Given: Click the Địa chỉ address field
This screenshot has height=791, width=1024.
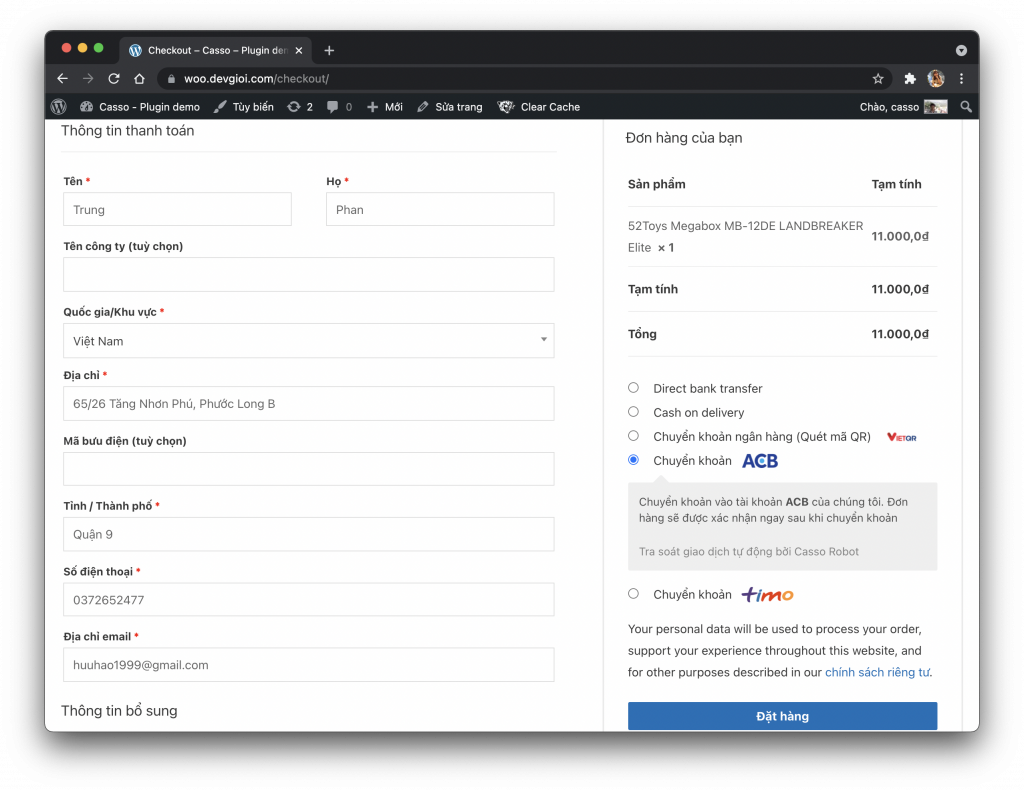Looking at the screenshot, I should point(309,404).
